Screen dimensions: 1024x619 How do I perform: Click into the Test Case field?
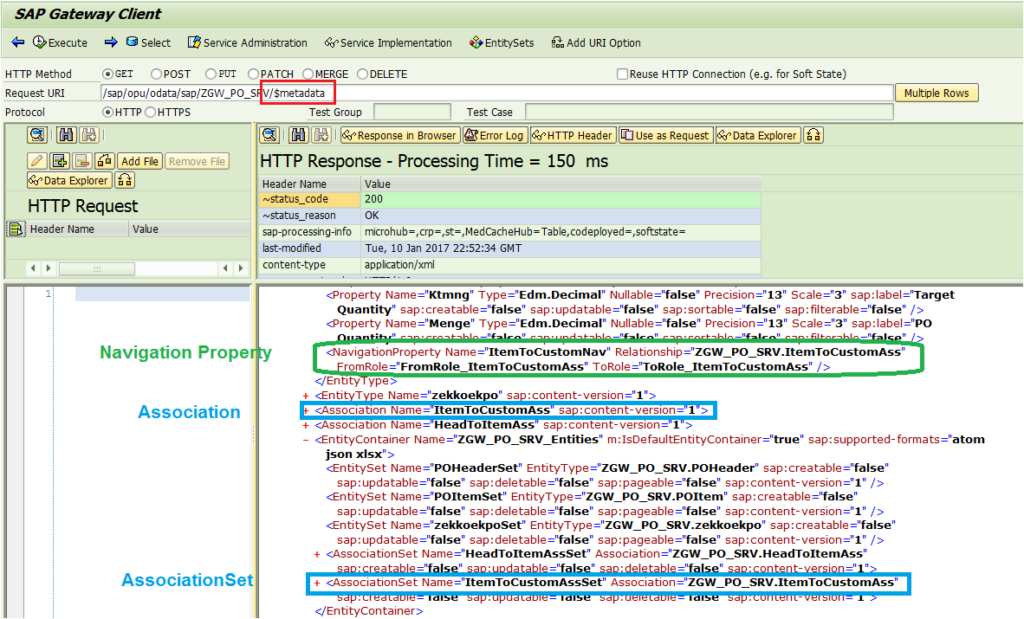pyautogui.click(x=709, y=112)
